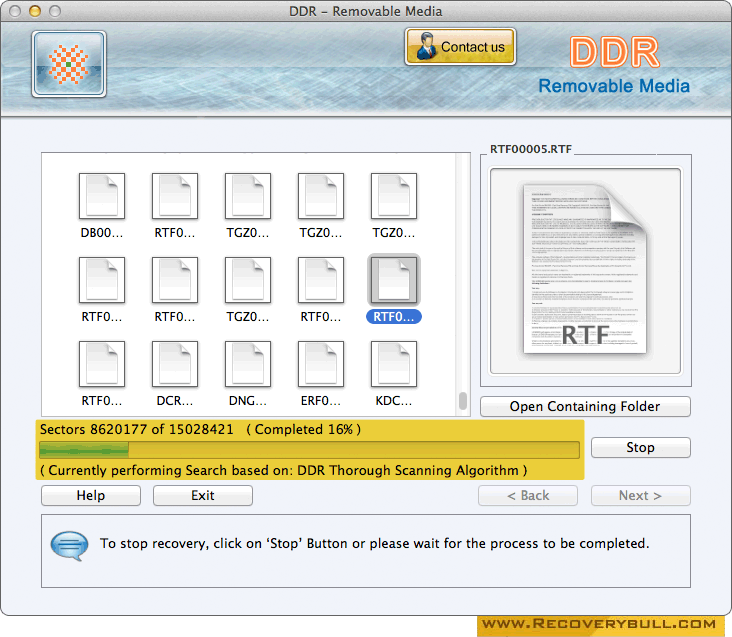Click the ERF0... file label
The height and width of the screenshot is (637, 732).
(x=321, y=401)
